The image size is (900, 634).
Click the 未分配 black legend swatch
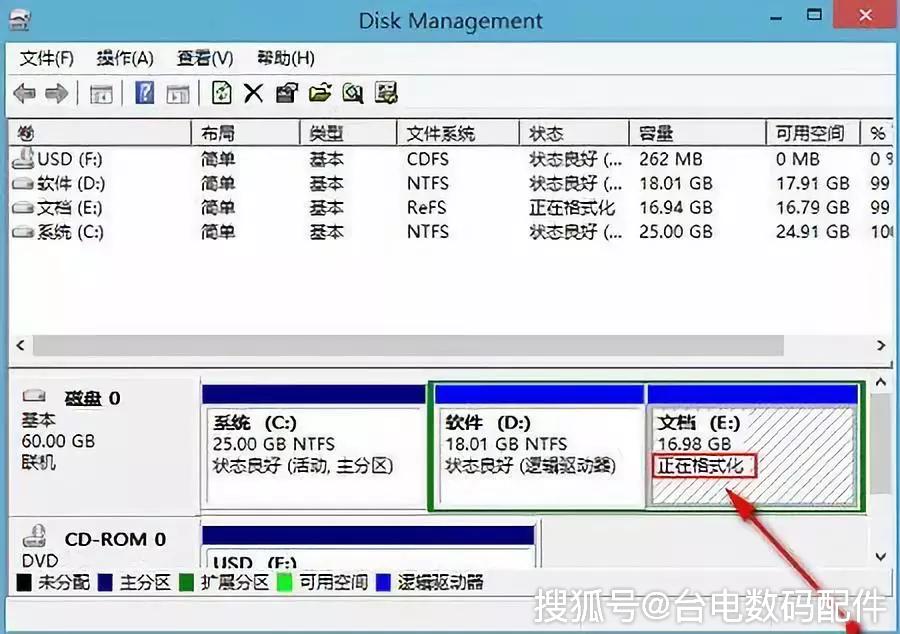tap(24, 582)
